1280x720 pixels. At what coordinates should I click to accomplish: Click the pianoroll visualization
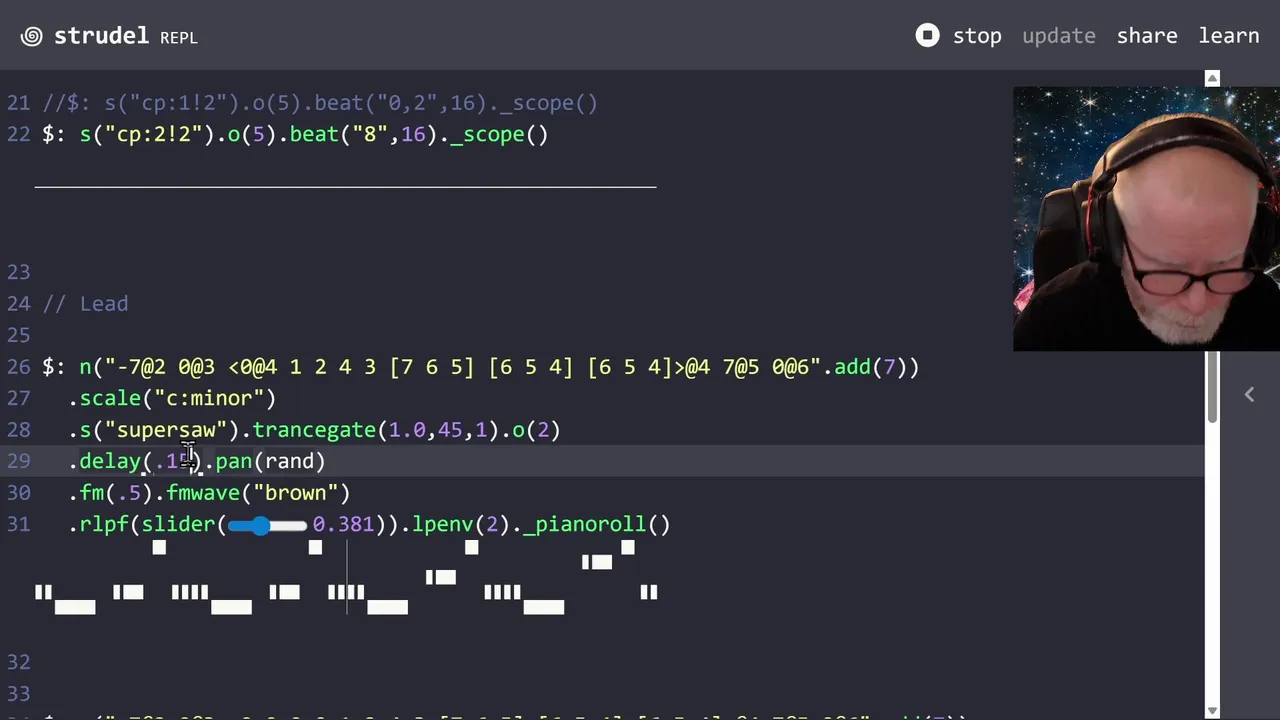(x=346, y=577)
